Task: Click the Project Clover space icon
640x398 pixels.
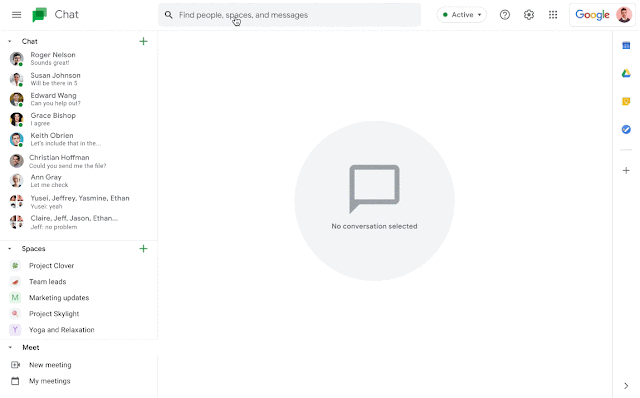Action: (x=15, y=266)
